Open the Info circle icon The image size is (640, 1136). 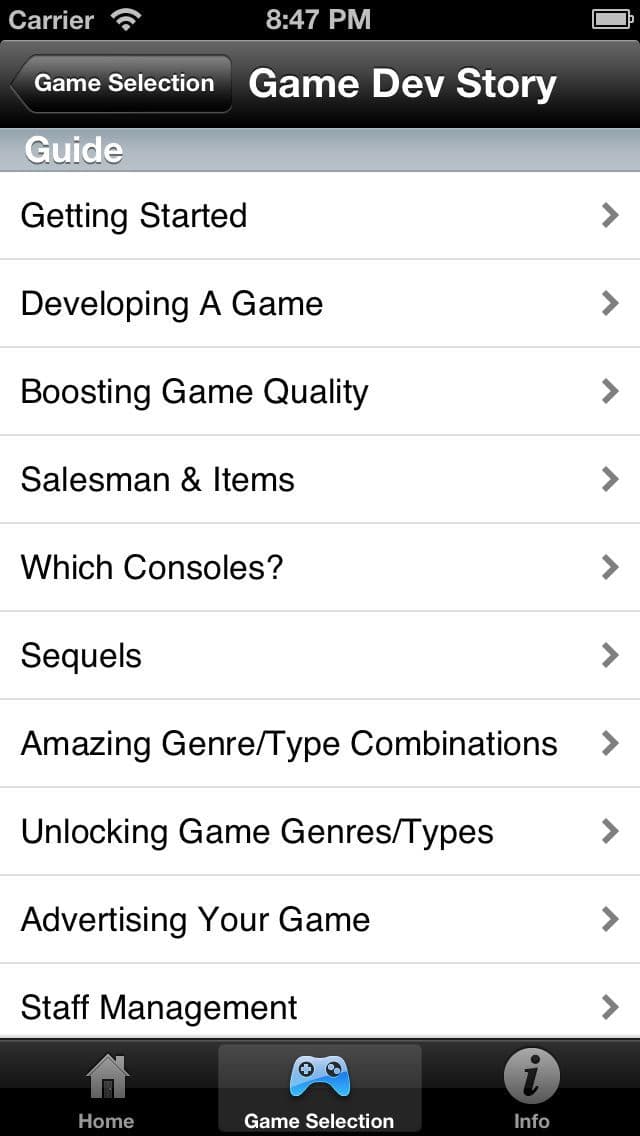(532, 1077)
